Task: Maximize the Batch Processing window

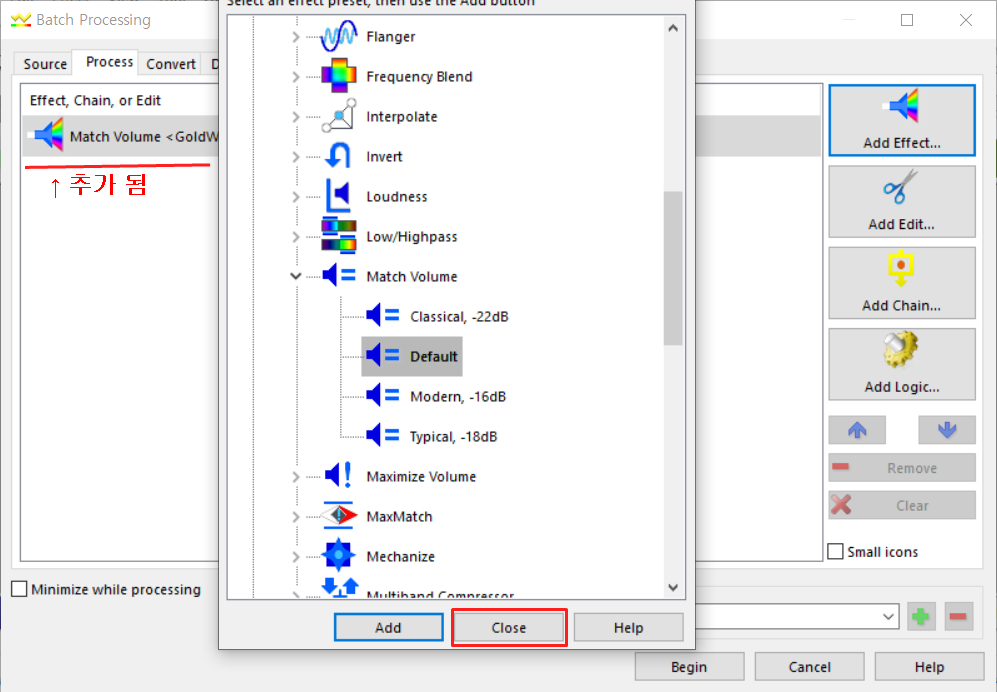Action: click(907, 20)
